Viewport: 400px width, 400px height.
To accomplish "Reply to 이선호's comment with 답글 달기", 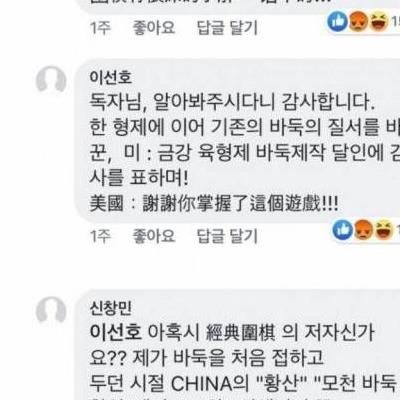I will point(227,236).
